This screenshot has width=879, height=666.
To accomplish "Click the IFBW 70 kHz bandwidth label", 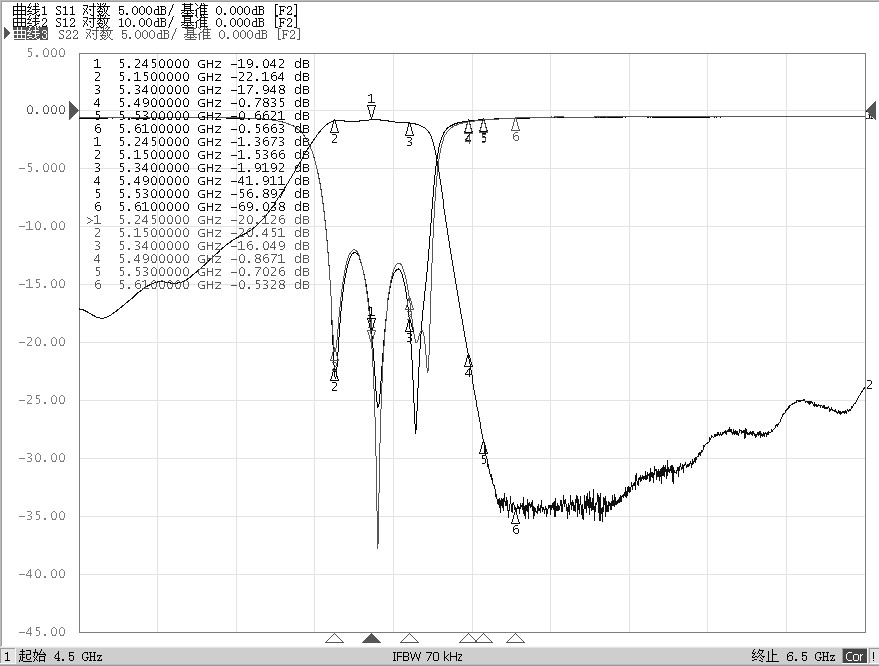I will tap(427, 657).
